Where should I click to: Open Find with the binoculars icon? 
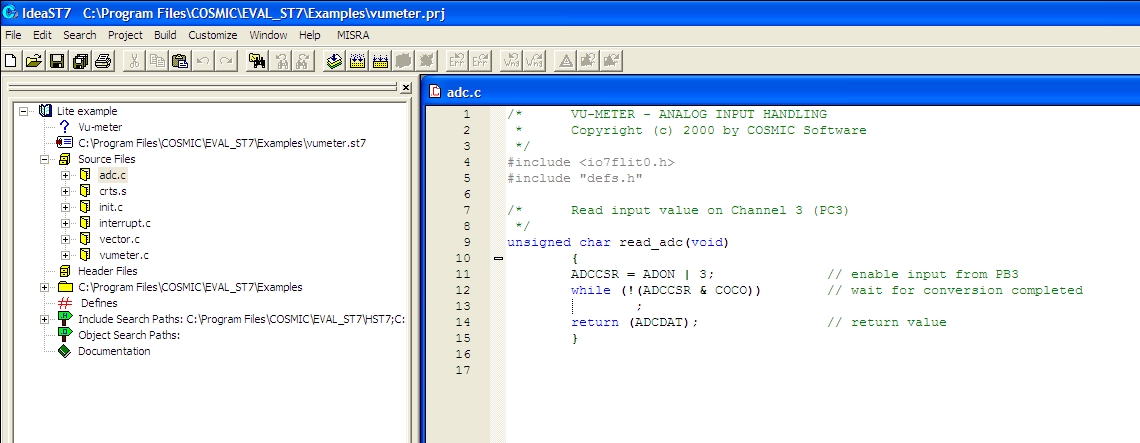tap(257, 61)
